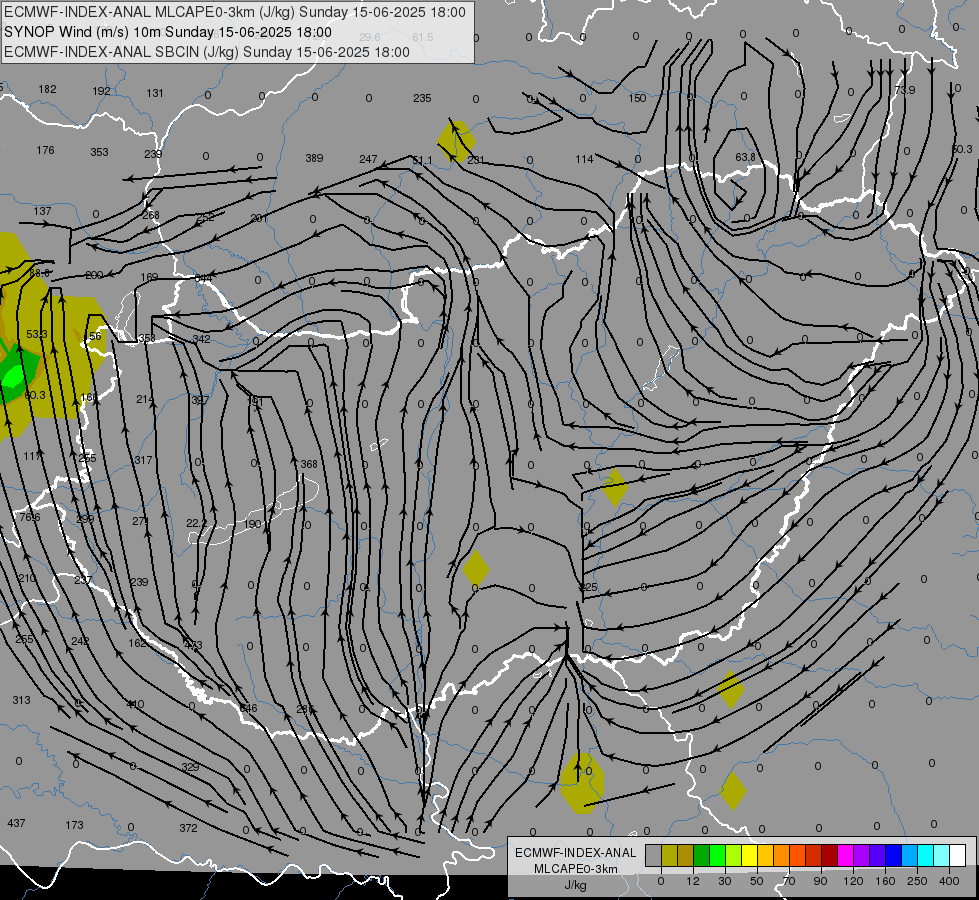Select the pure yellow legend swatch
979x900 pixels.
pyautogui.click(x=749, y=855)
